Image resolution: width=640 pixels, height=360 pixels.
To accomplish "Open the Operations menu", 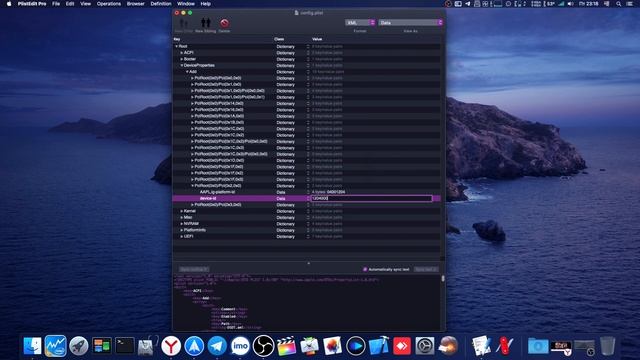I will [109, 4].
